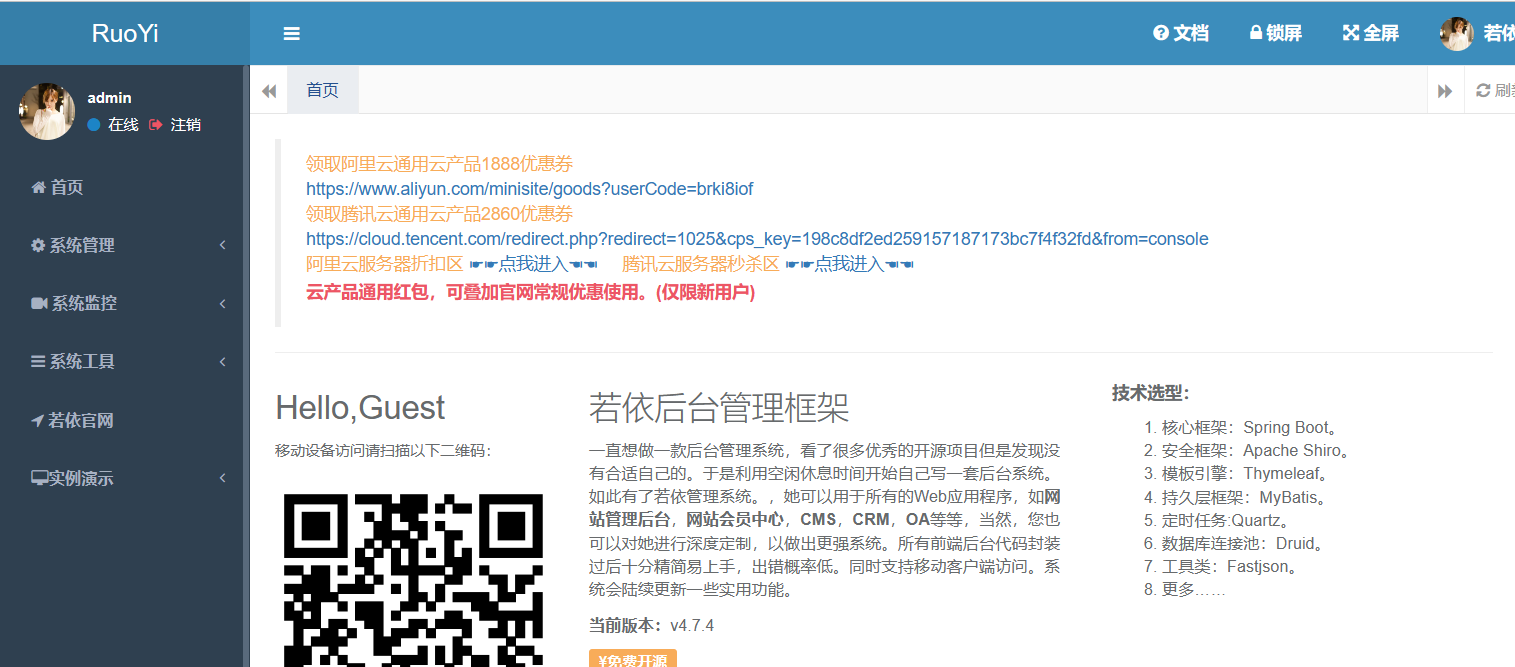This screenshot has height=667, width=1515.
Task: Expand the 系统监控 menu chevron
Action: [222, 303]
